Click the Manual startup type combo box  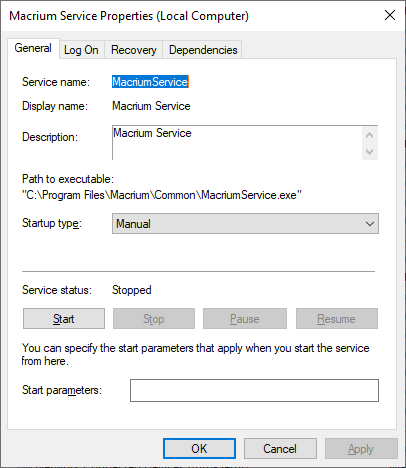[x=245, y=224]
